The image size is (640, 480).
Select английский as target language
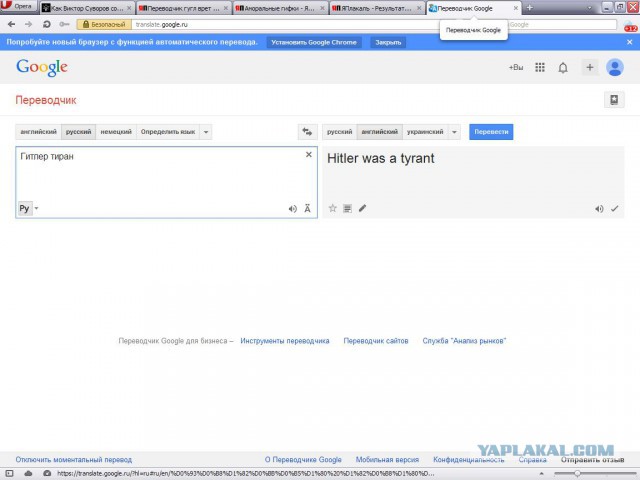point(380,132)
